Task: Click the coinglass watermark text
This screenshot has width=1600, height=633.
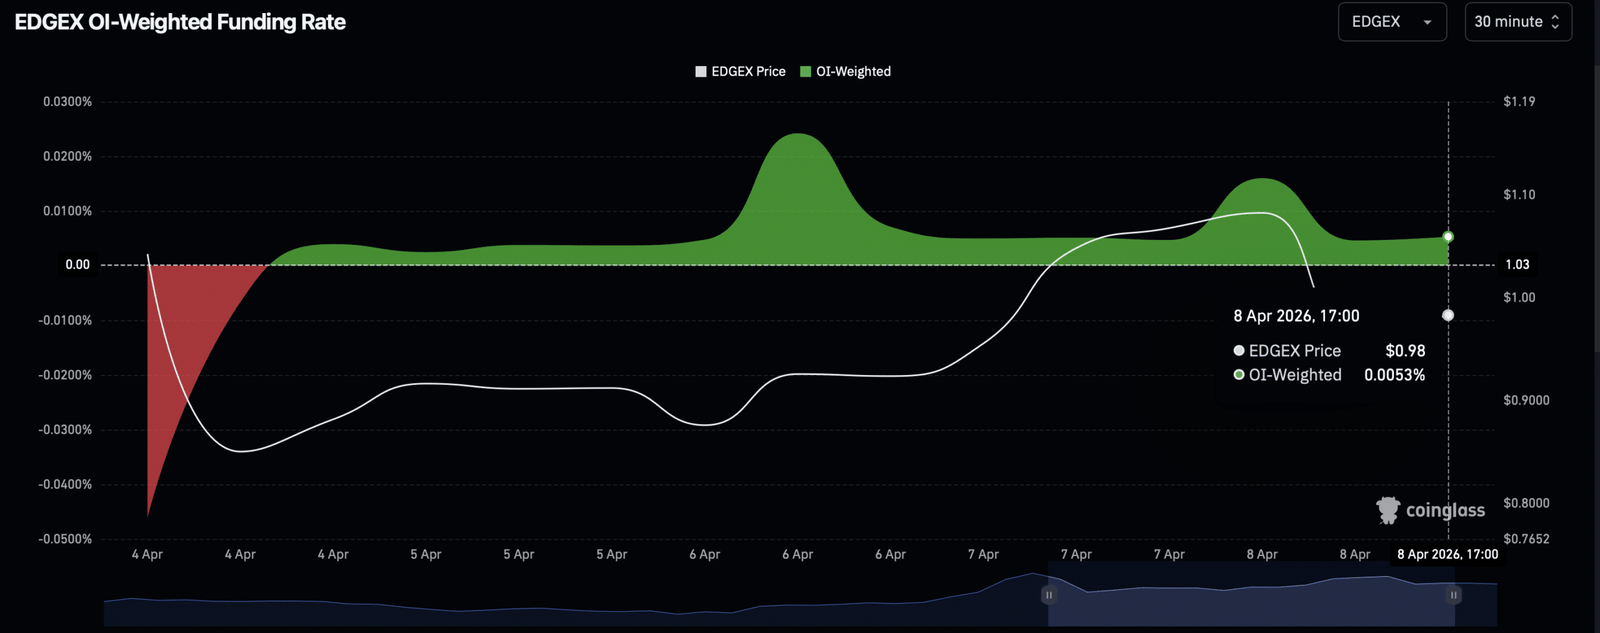Action: [1445, 511]
